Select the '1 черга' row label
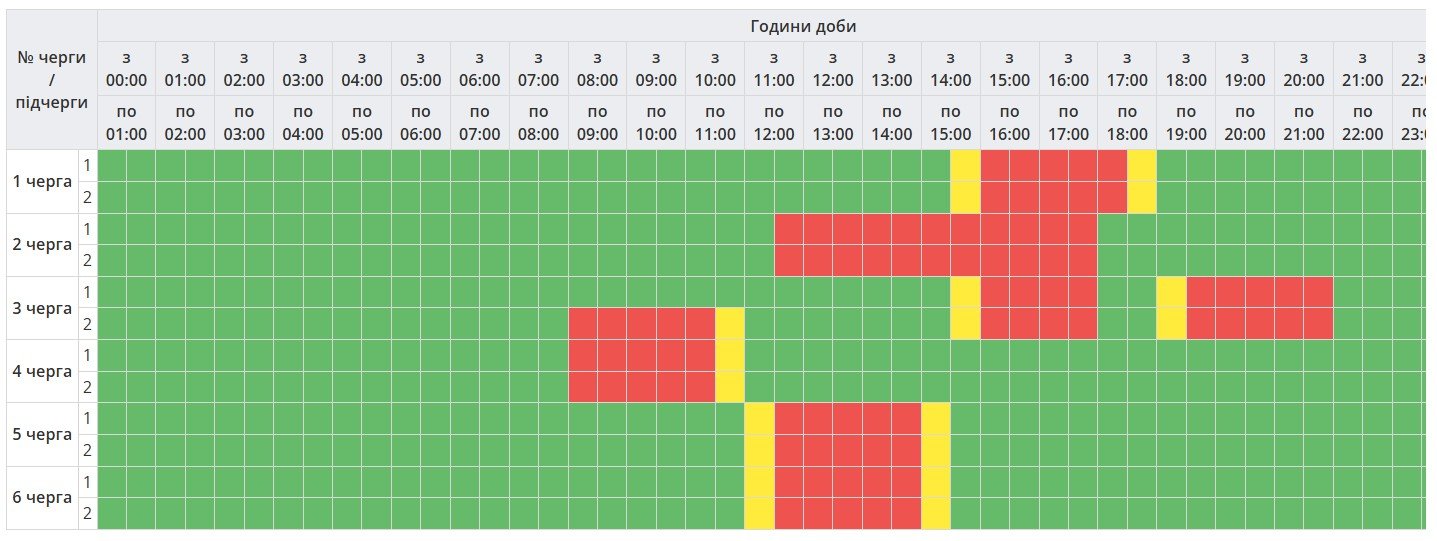Screen dimensions: 1437x541 [42, 181]
